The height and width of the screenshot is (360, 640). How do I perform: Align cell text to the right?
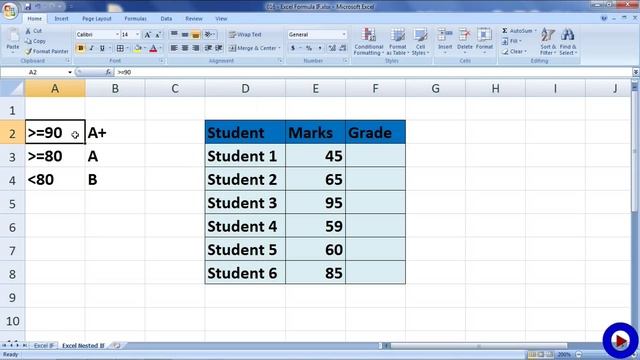196,48
